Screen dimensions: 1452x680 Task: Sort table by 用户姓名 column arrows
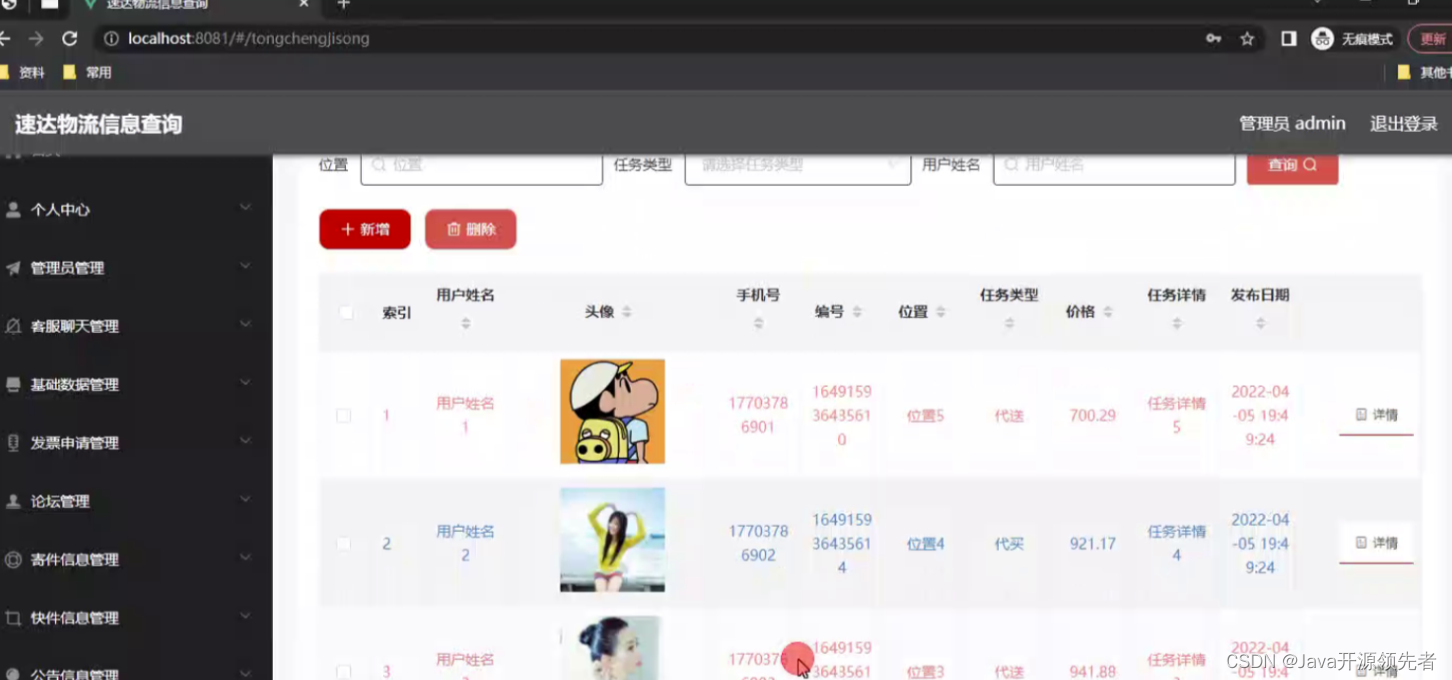pyautogui.click(x=465, y=324)
